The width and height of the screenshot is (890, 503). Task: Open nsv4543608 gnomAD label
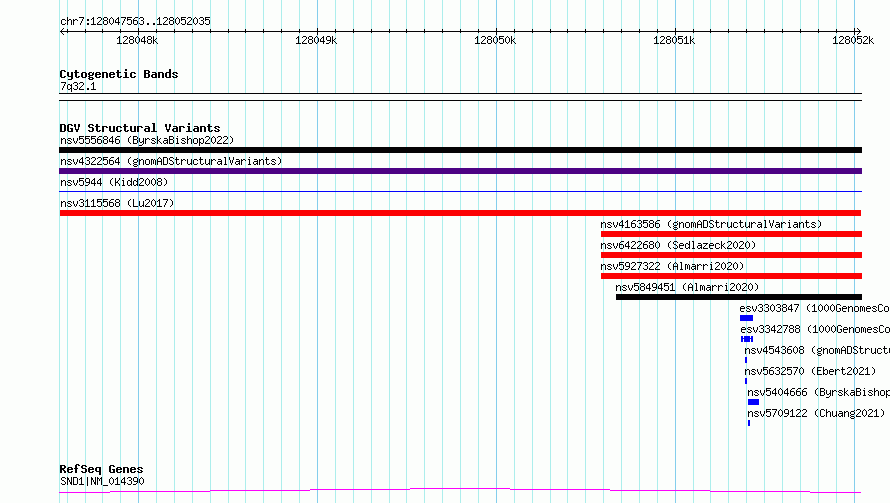(817, 350)
